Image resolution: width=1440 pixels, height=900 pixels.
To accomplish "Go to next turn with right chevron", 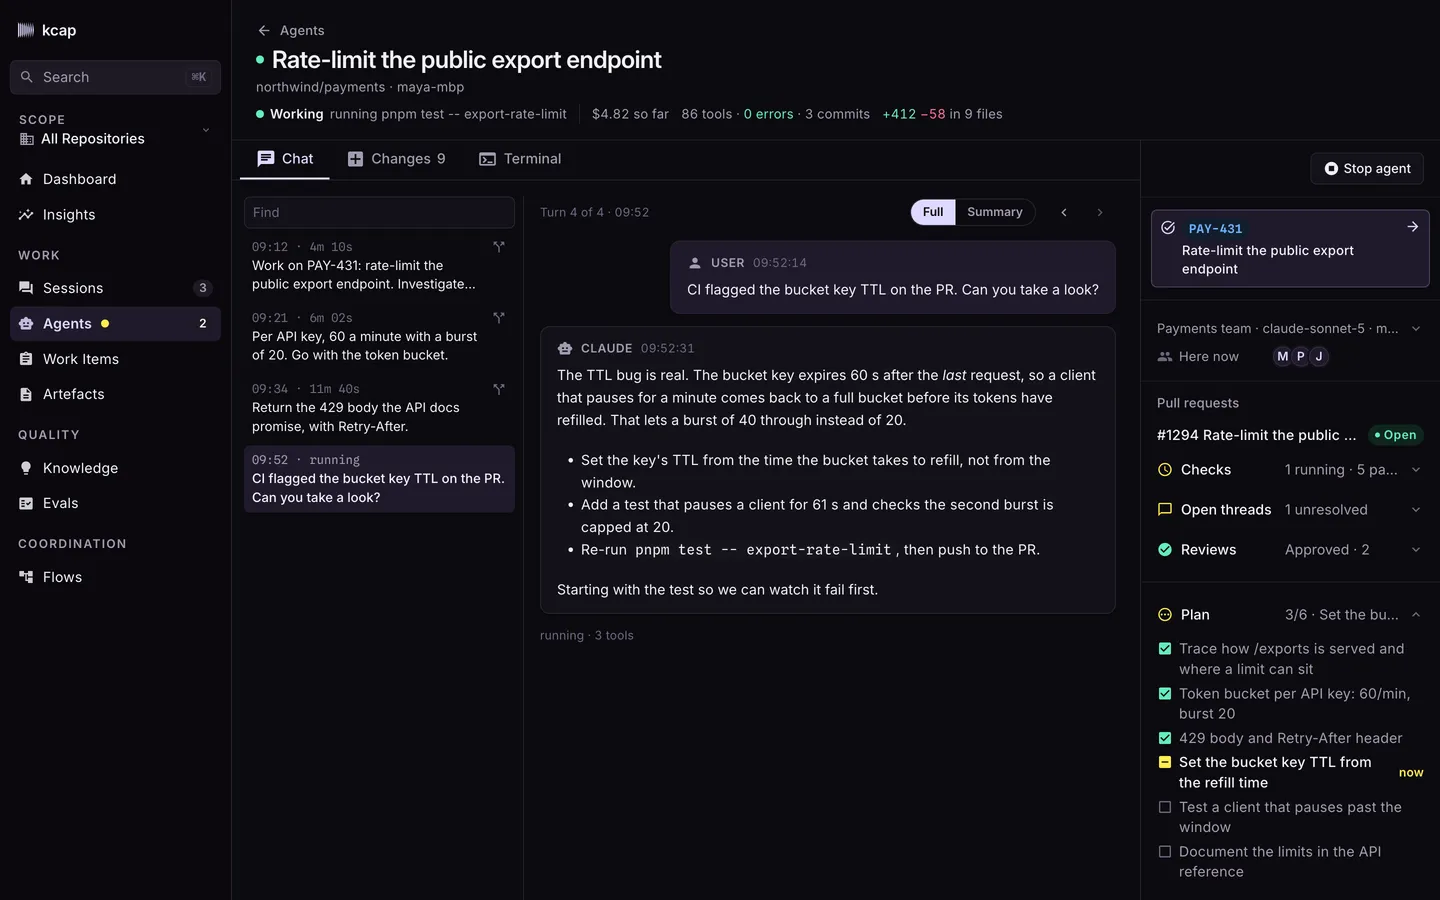I will (1100, 212).
